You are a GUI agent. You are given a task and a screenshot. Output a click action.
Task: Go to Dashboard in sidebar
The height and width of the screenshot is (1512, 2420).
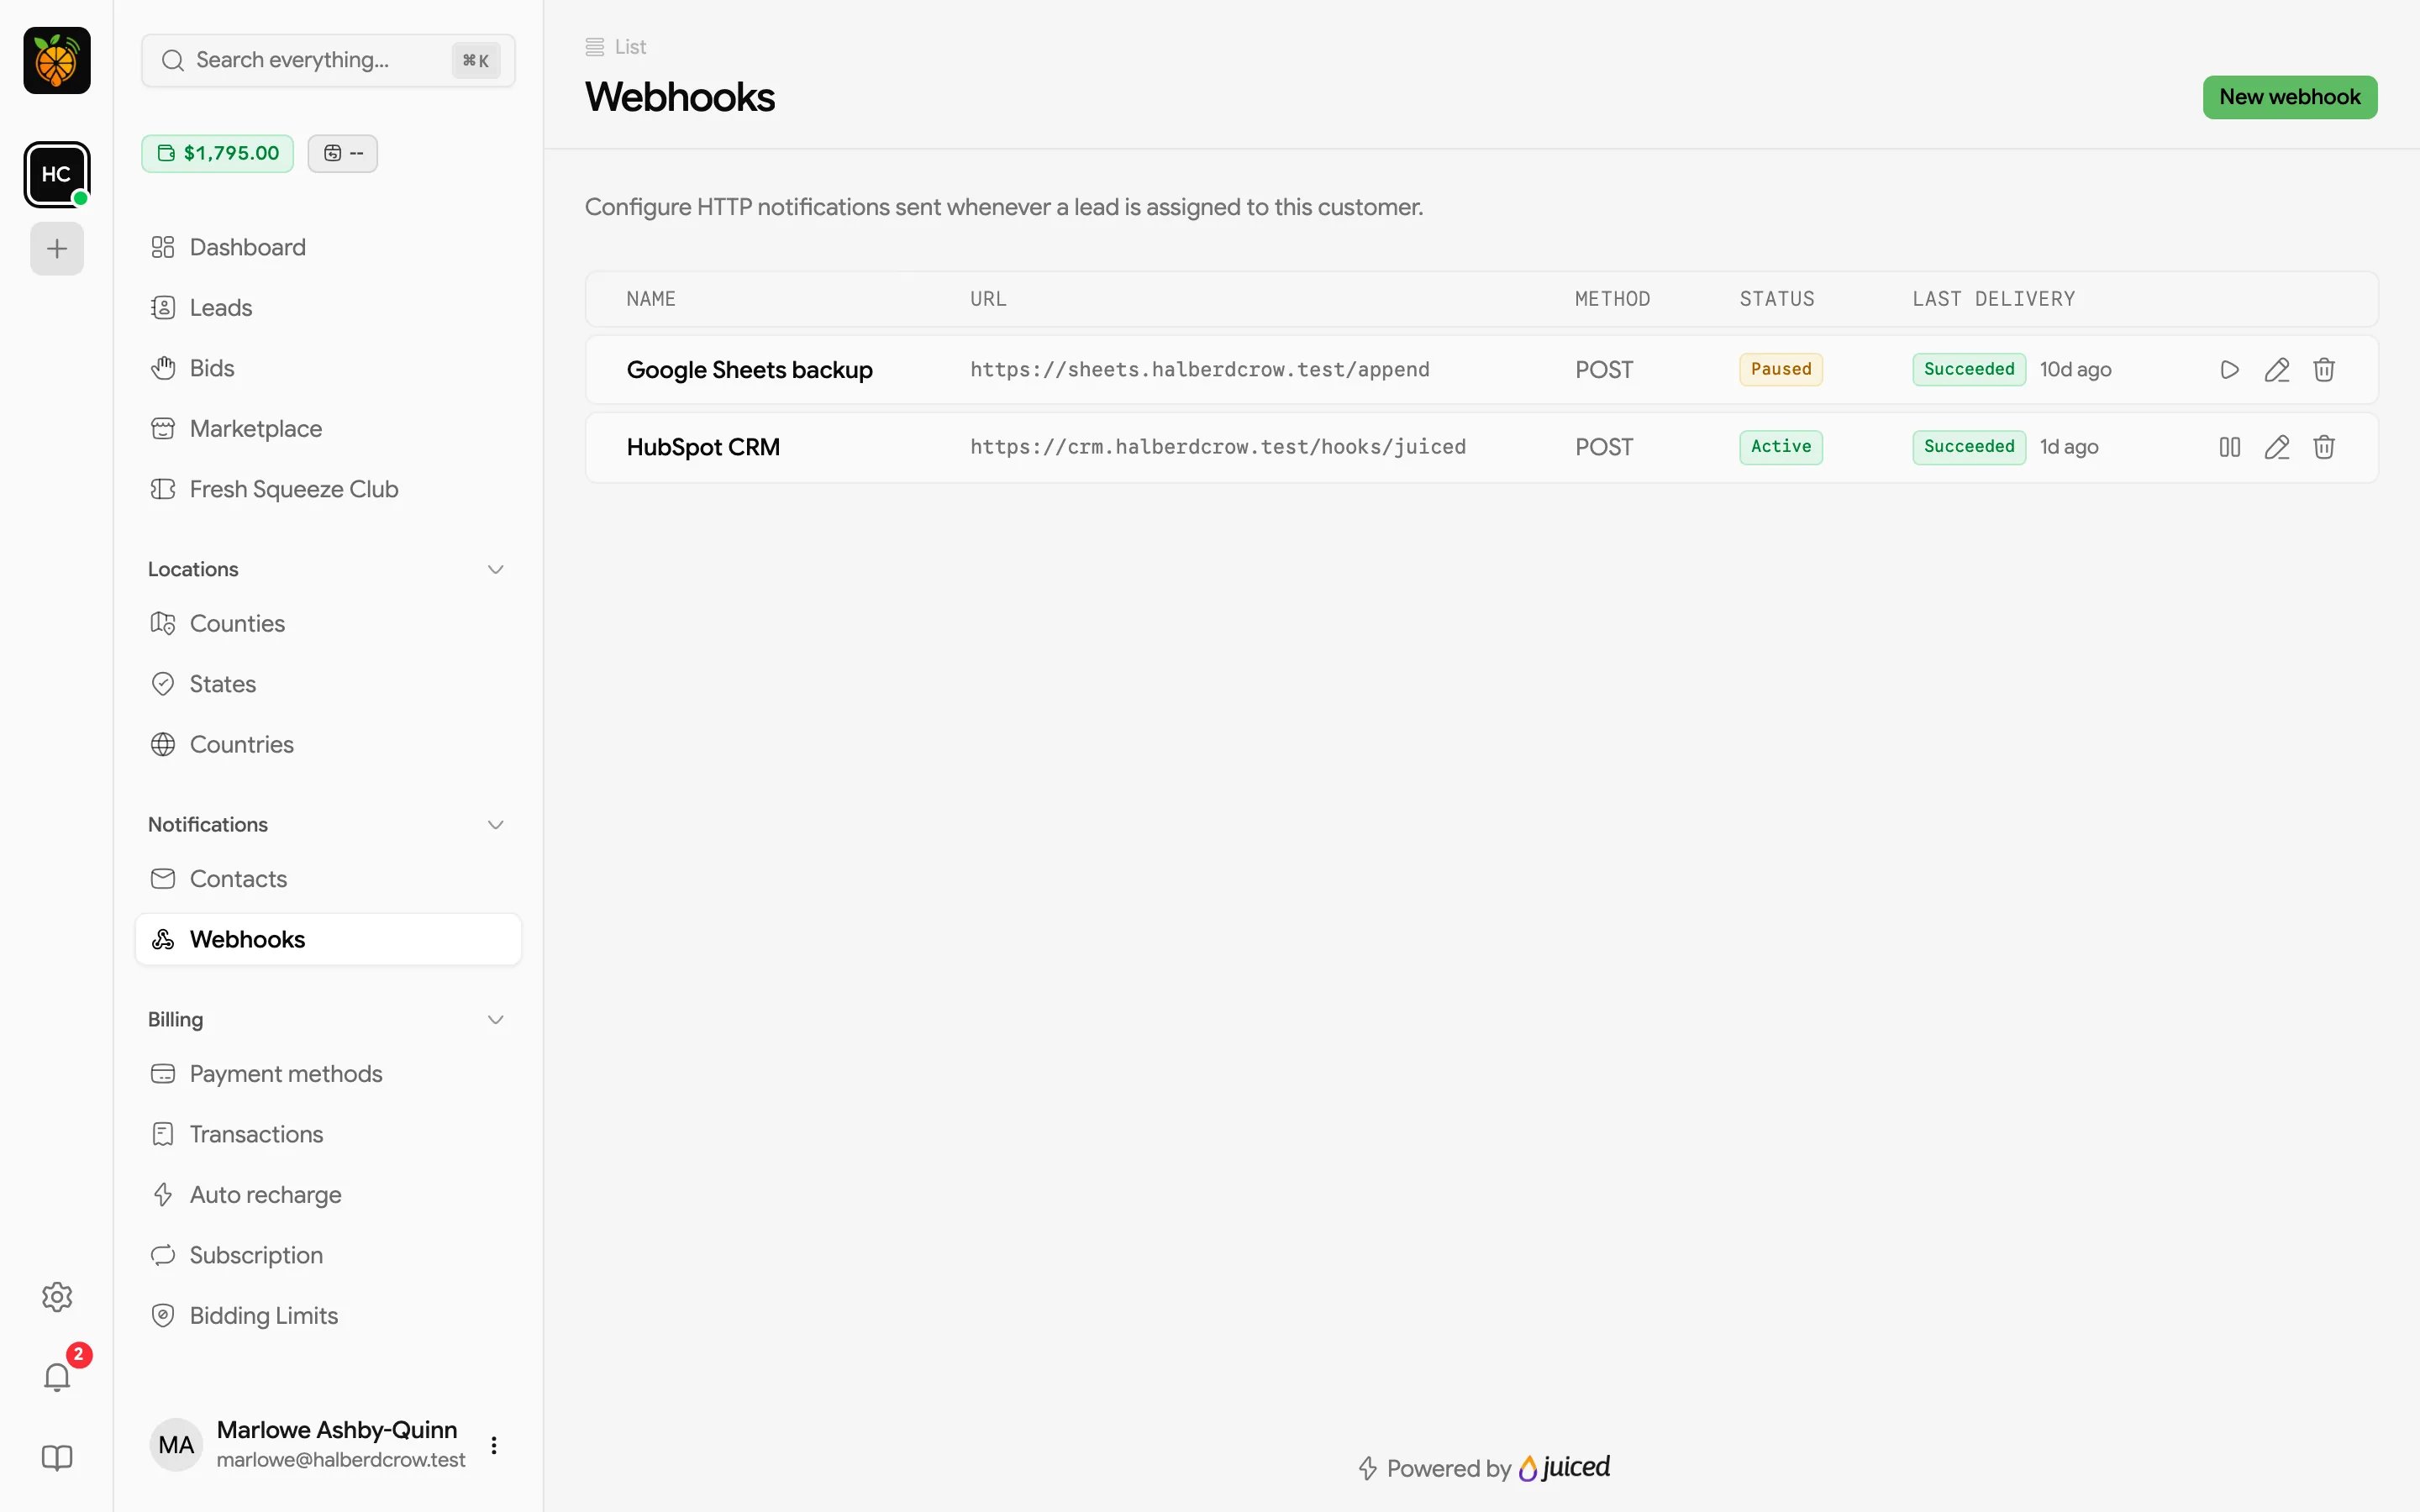click(x=328, y=247)
